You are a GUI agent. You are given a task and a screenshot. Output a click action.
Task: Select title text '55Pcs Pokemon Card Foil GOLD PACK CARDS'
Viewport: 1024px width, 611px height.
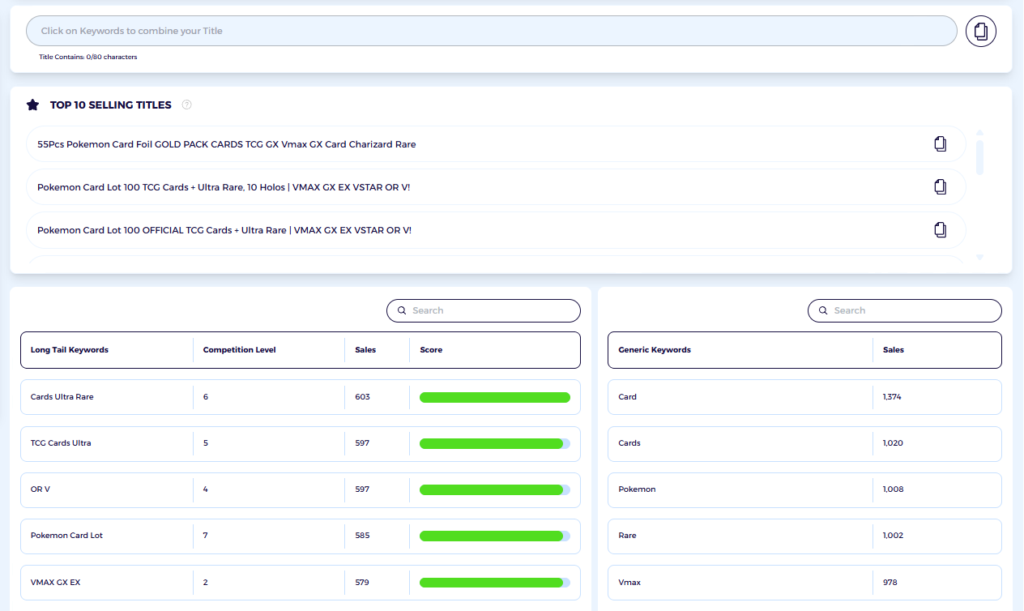pyautogui.click(x=227, y=144)
